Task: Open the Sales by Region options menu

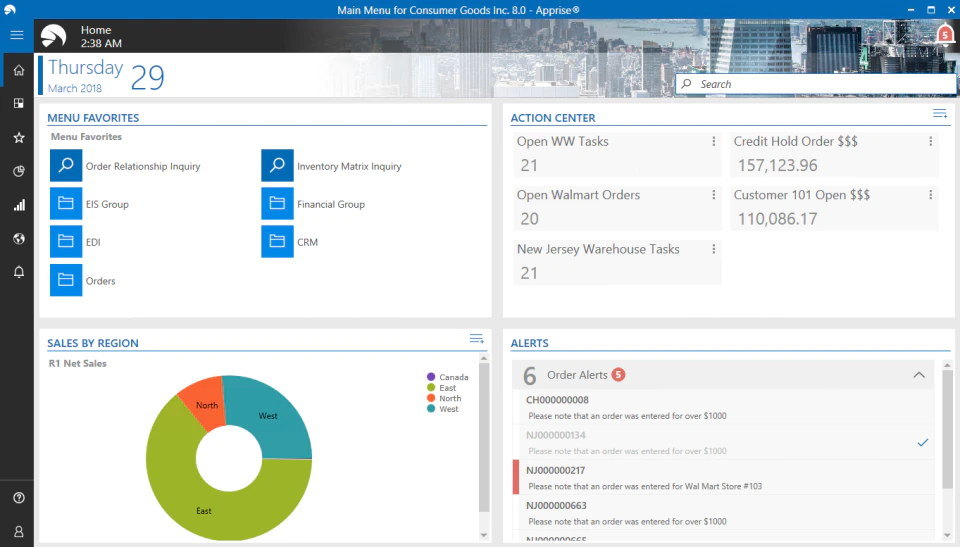Action: (x=476, y=339)
